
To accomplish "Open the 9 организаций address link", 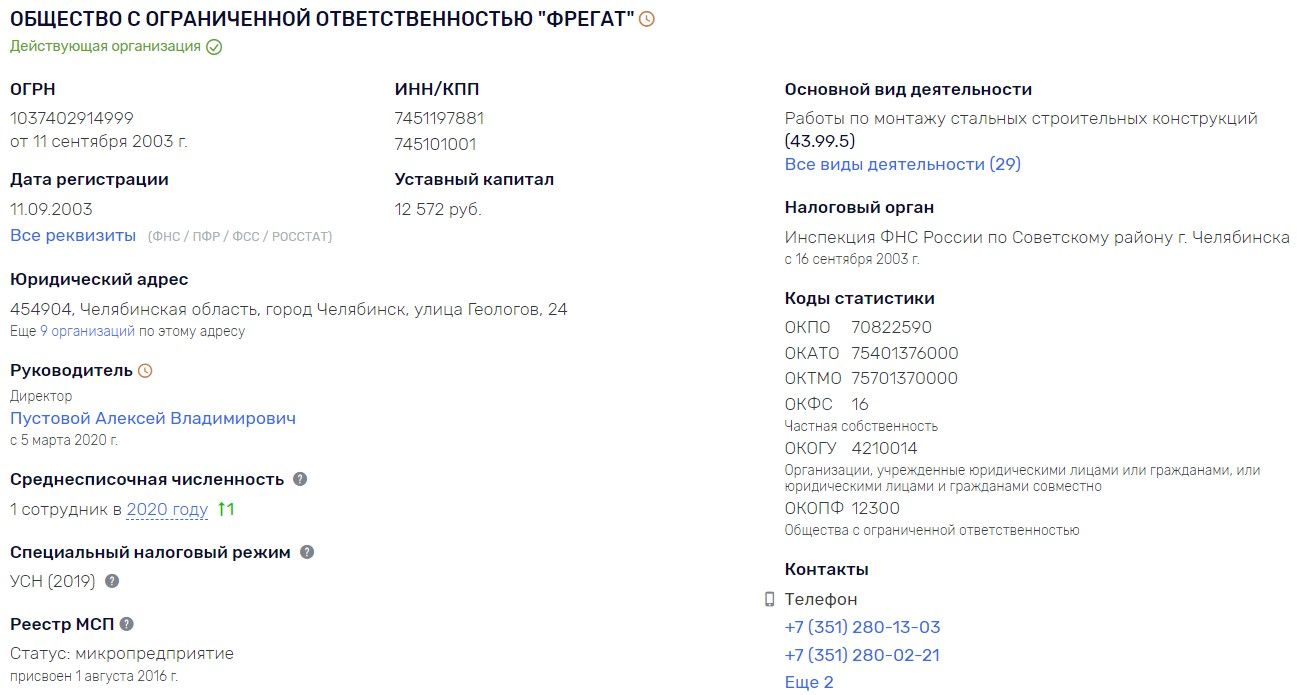I will coord(87,331).
